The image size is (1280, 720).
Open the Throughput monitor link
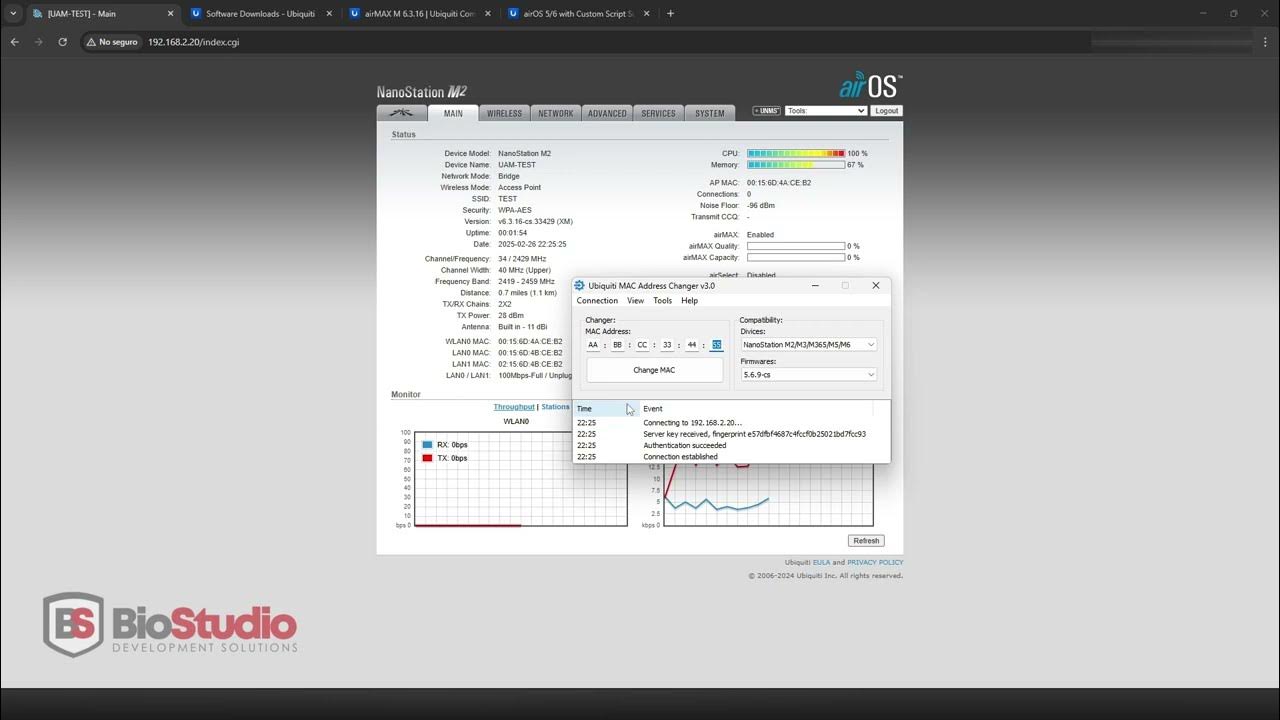tap(514, 407)
